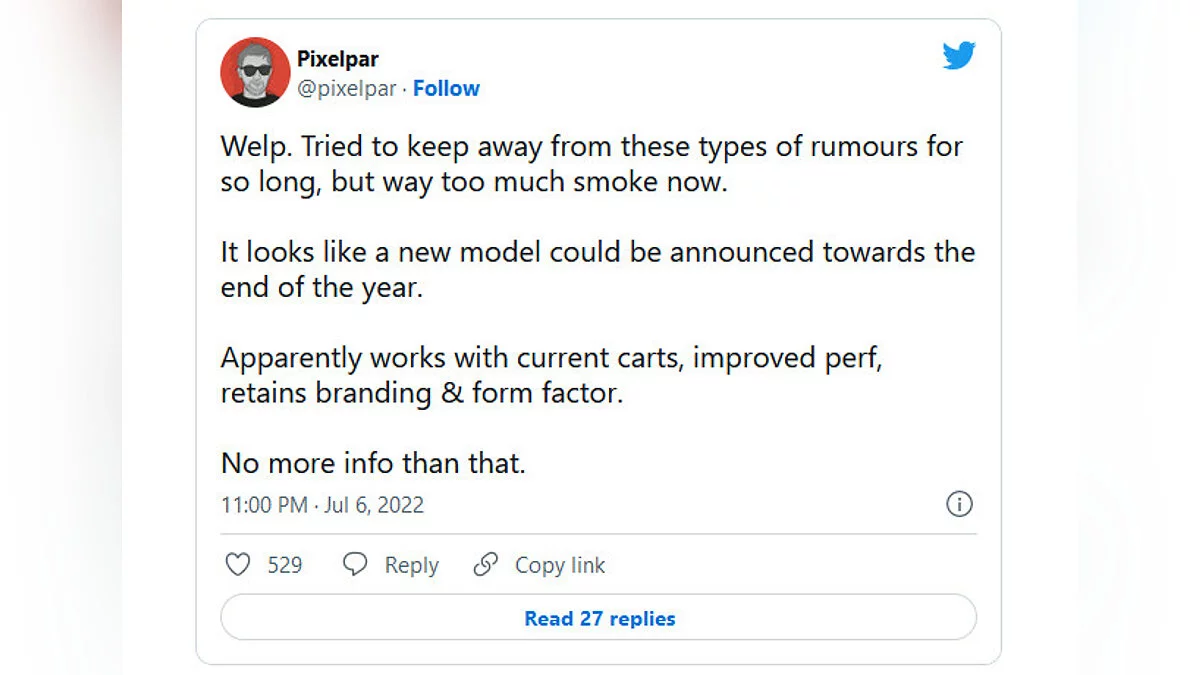
Task: Click the reply speech bubble icon
Action: coord(355,565)
